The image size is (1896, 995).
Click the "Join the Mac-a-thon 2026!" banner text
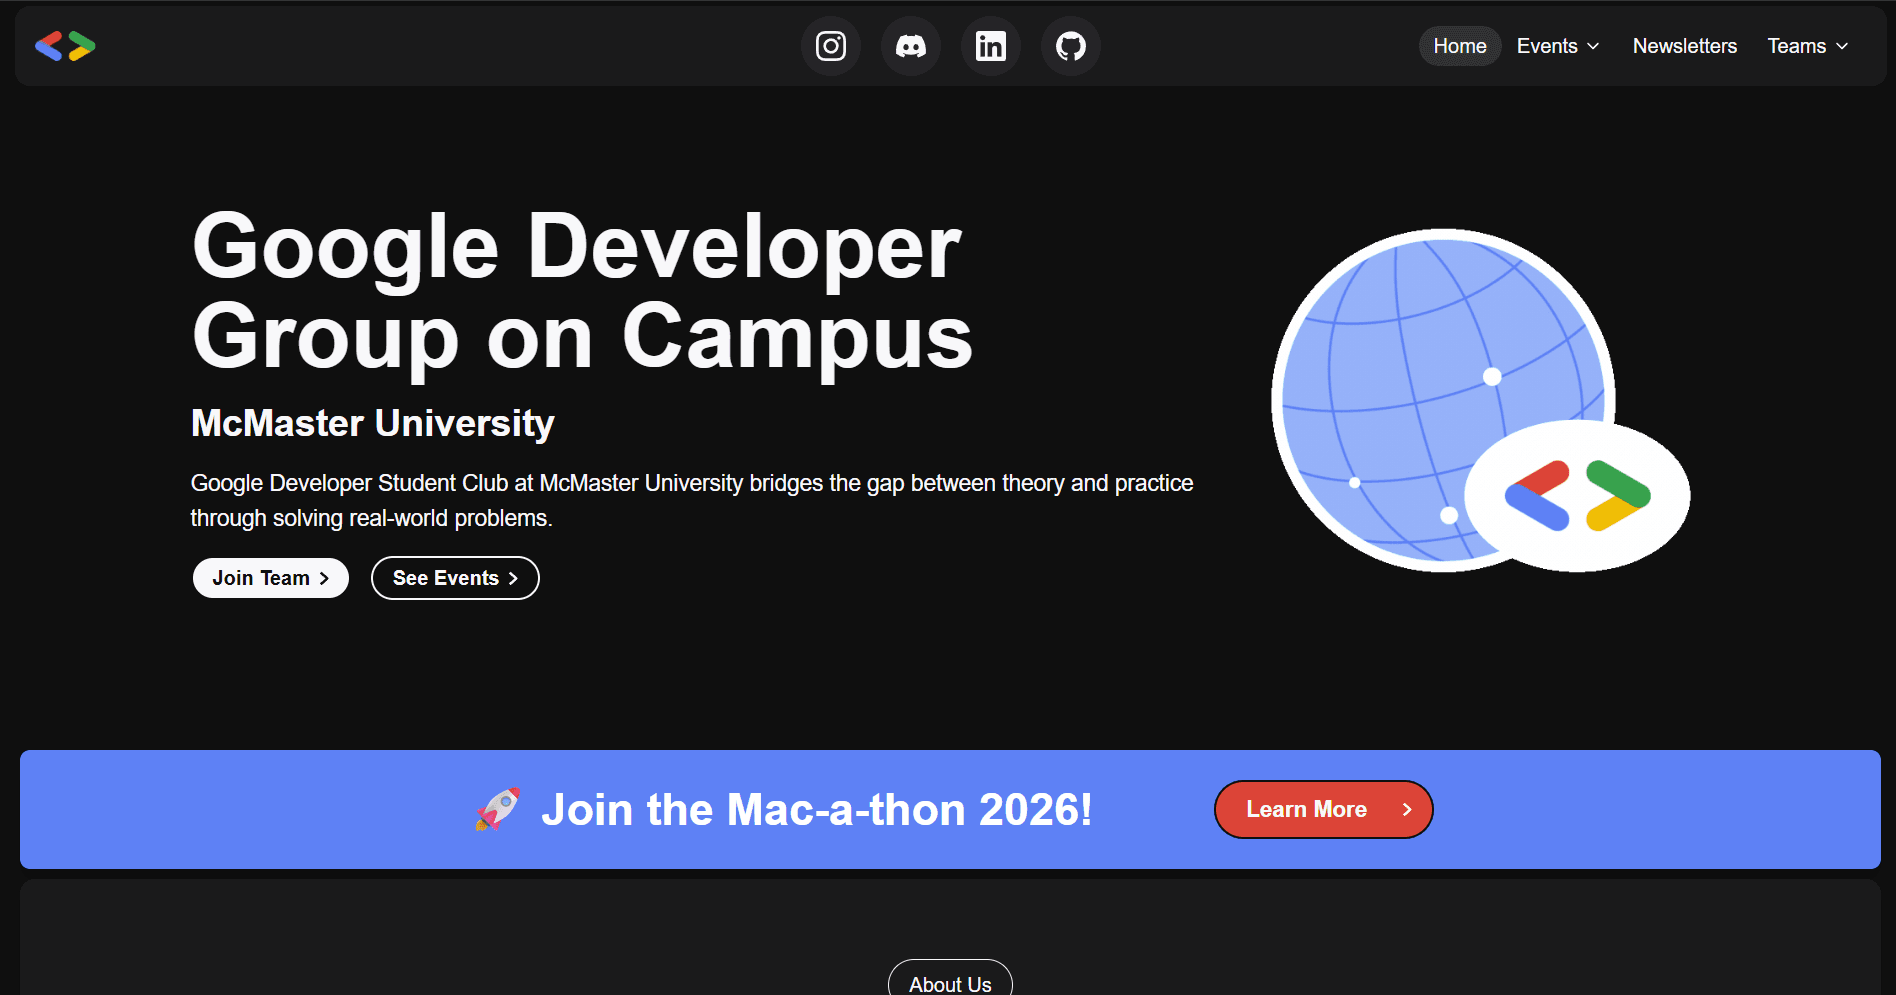[817, 810]
